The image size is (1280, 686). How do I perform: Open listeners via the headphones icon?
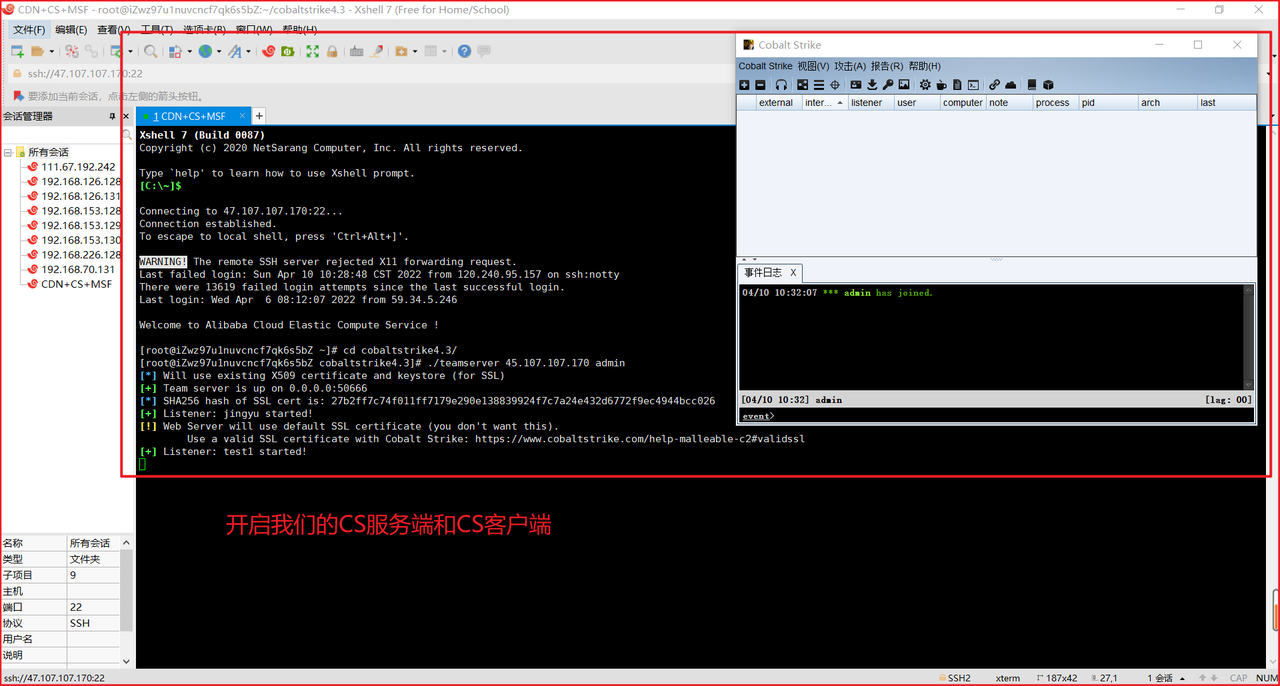(x=781, y=85)
